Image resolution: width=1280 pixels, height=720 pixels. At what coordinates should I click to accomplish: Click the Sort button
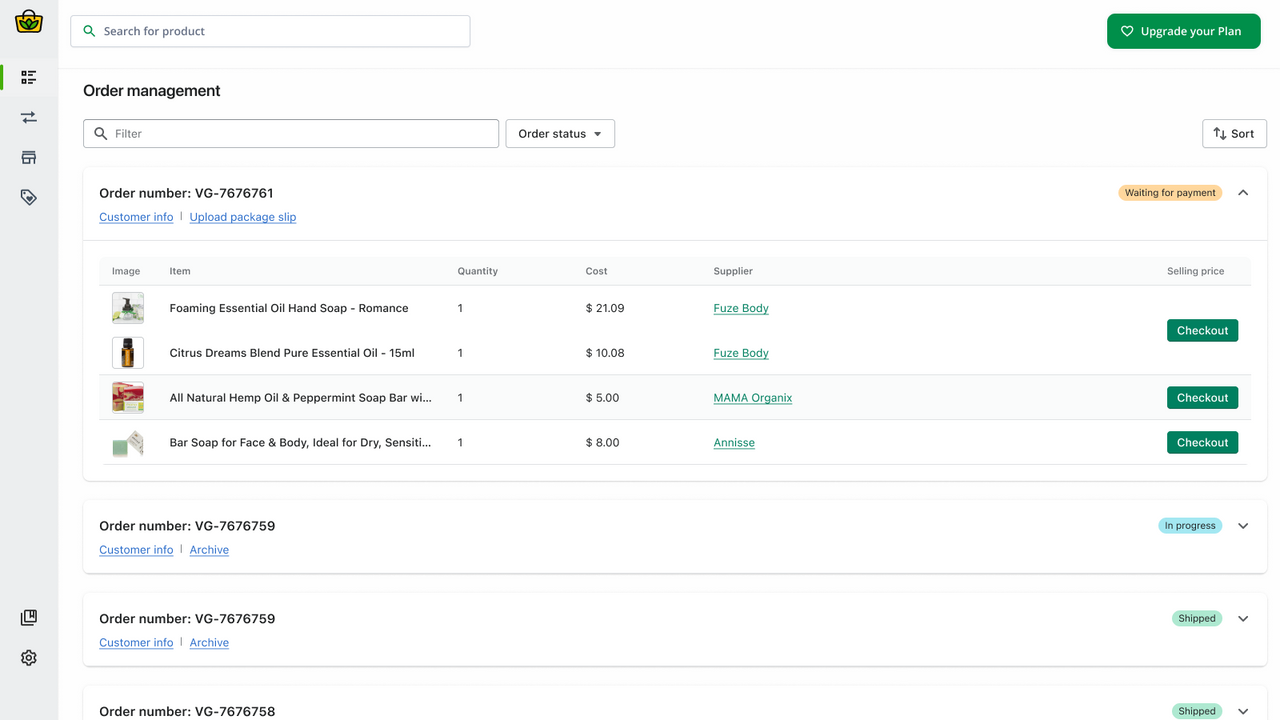coord(1234,134)
